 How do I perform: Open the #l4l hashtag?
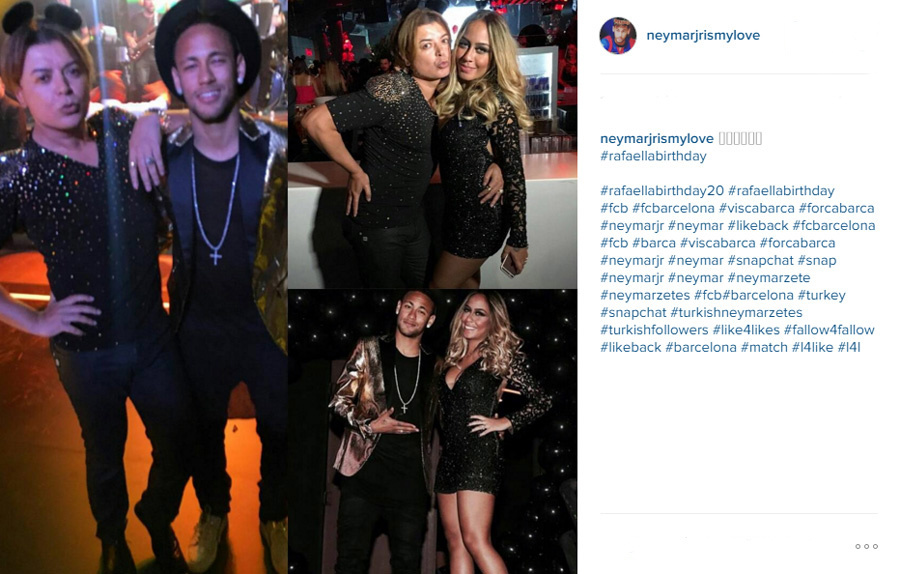click(849, 347)
